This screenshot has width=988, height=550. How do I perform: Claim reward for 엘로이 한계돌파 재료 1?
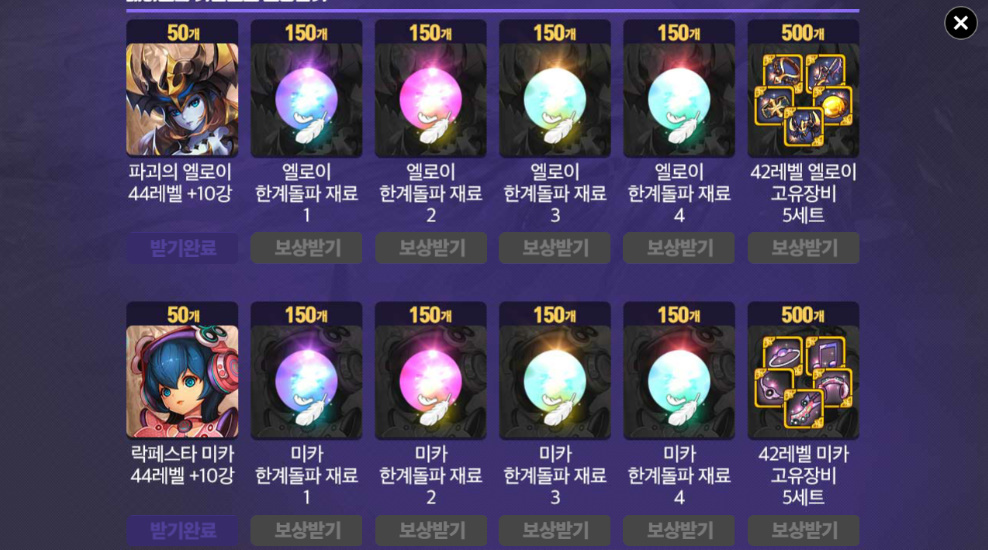coord(306,248)
